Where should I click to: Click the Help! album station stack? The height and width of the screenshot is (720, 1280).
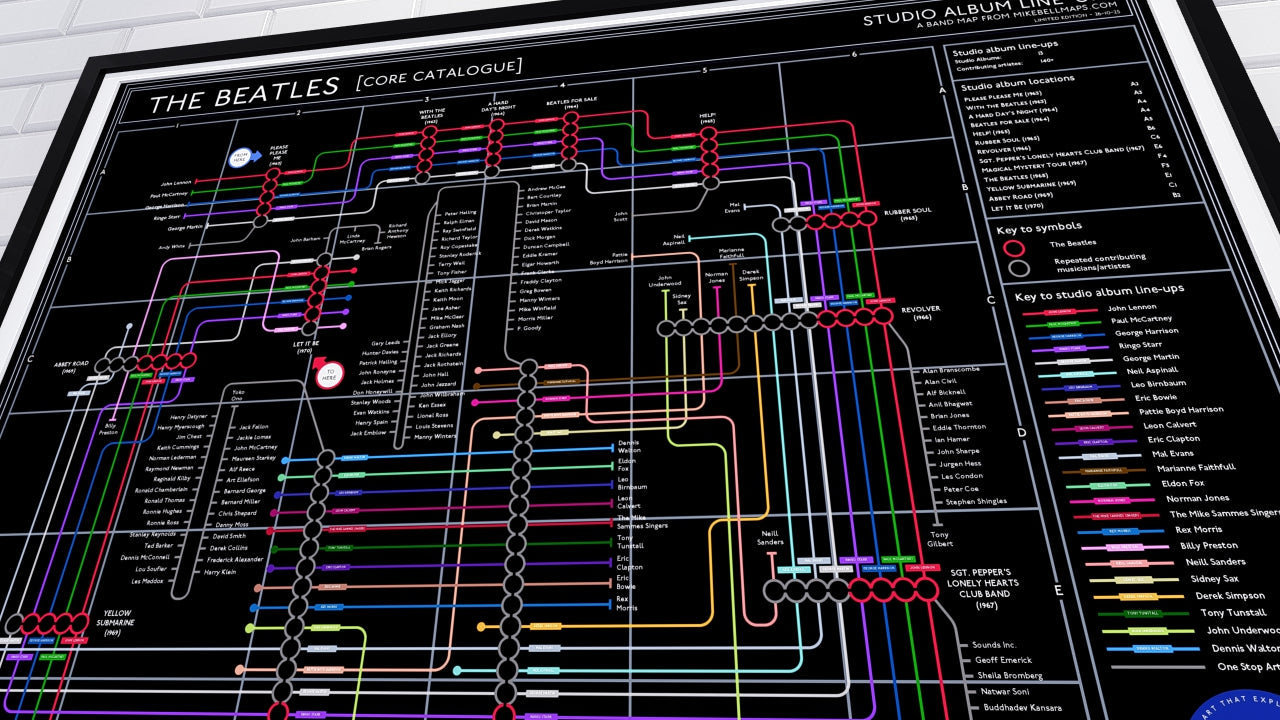pyautogui.click(x=708, y=157)
